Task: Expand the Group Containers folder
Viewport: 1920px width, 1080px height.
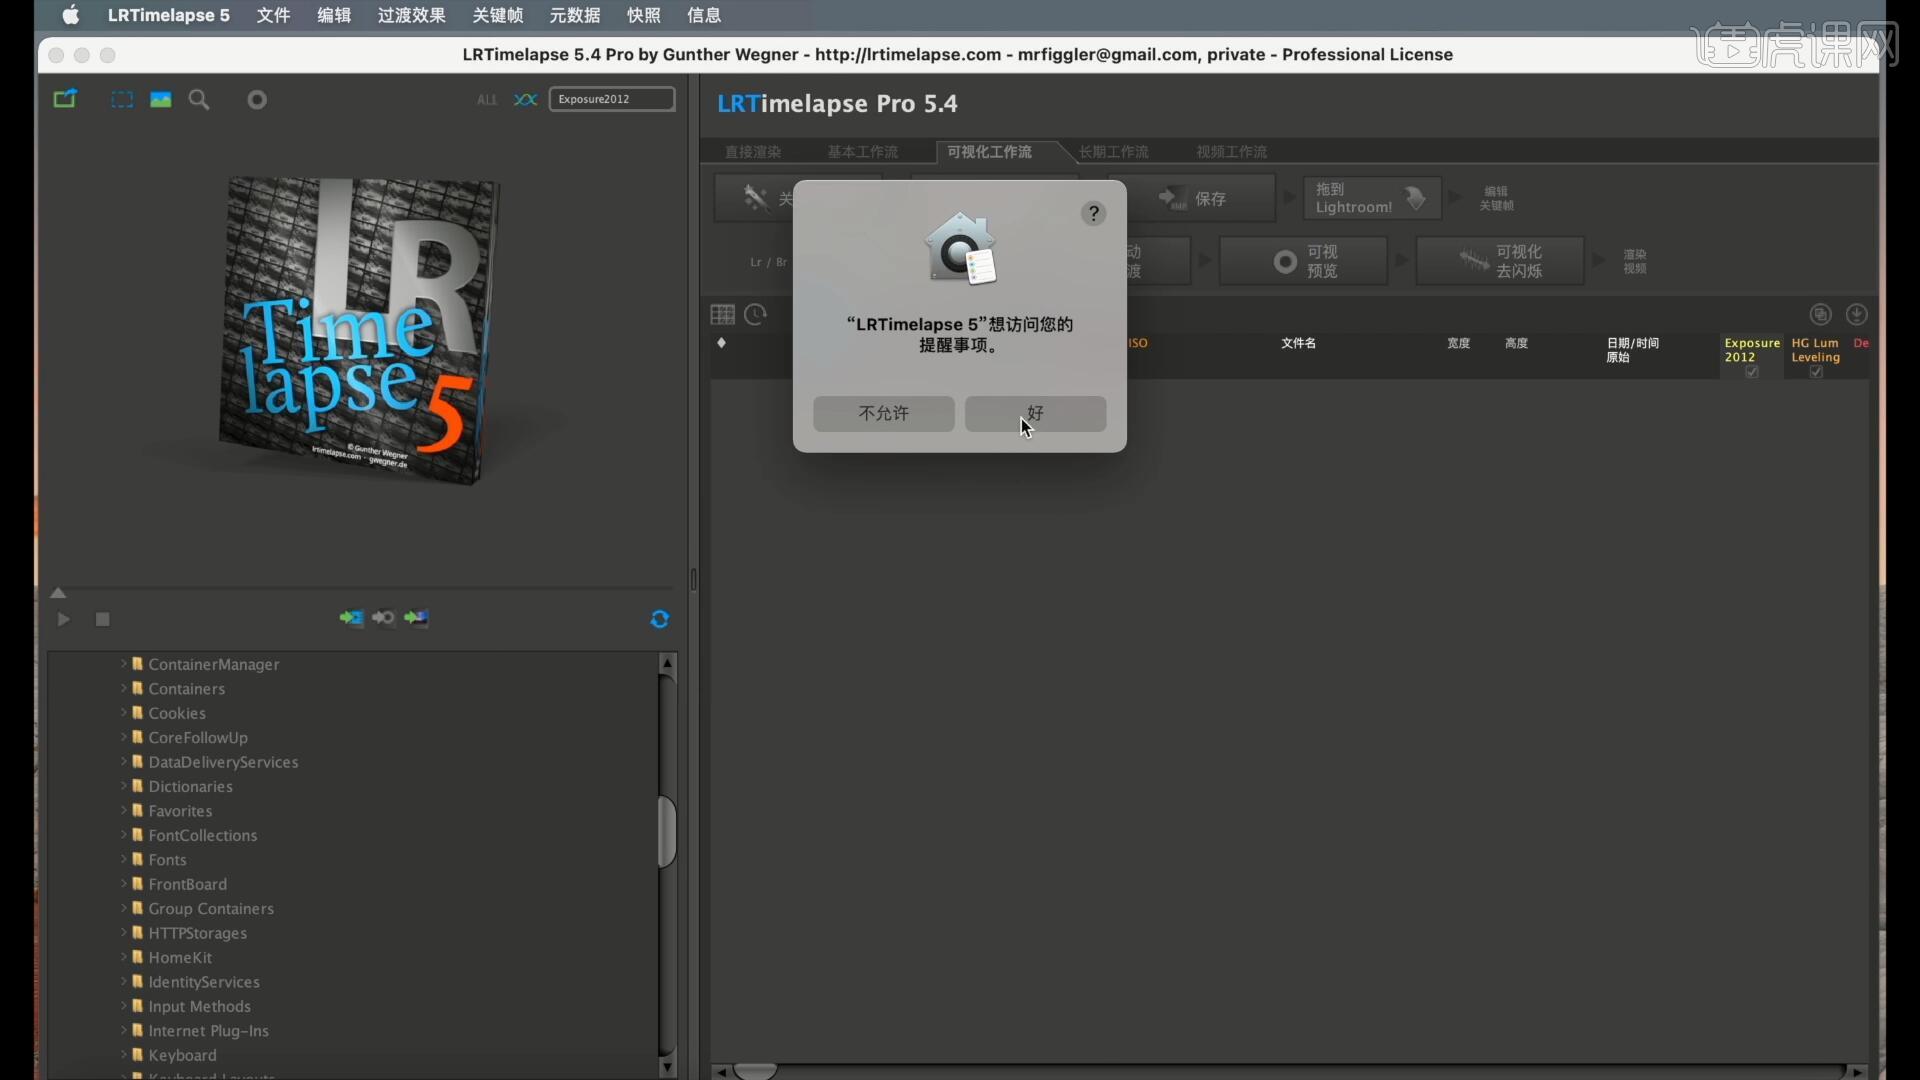Action: [124, 908]
